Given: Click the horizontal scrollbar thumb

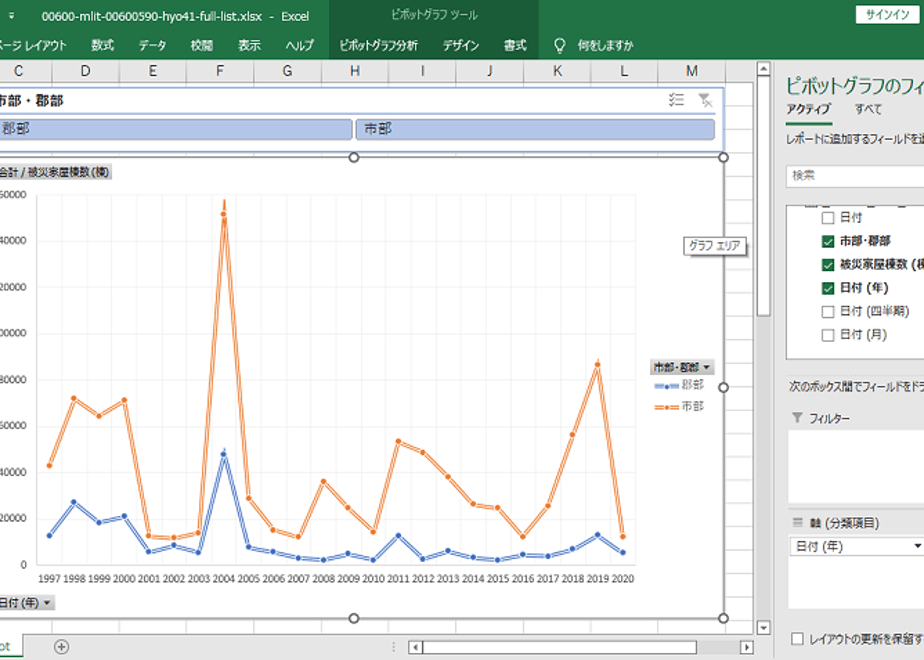Looking at the screenshot, I should click(559, 647).
